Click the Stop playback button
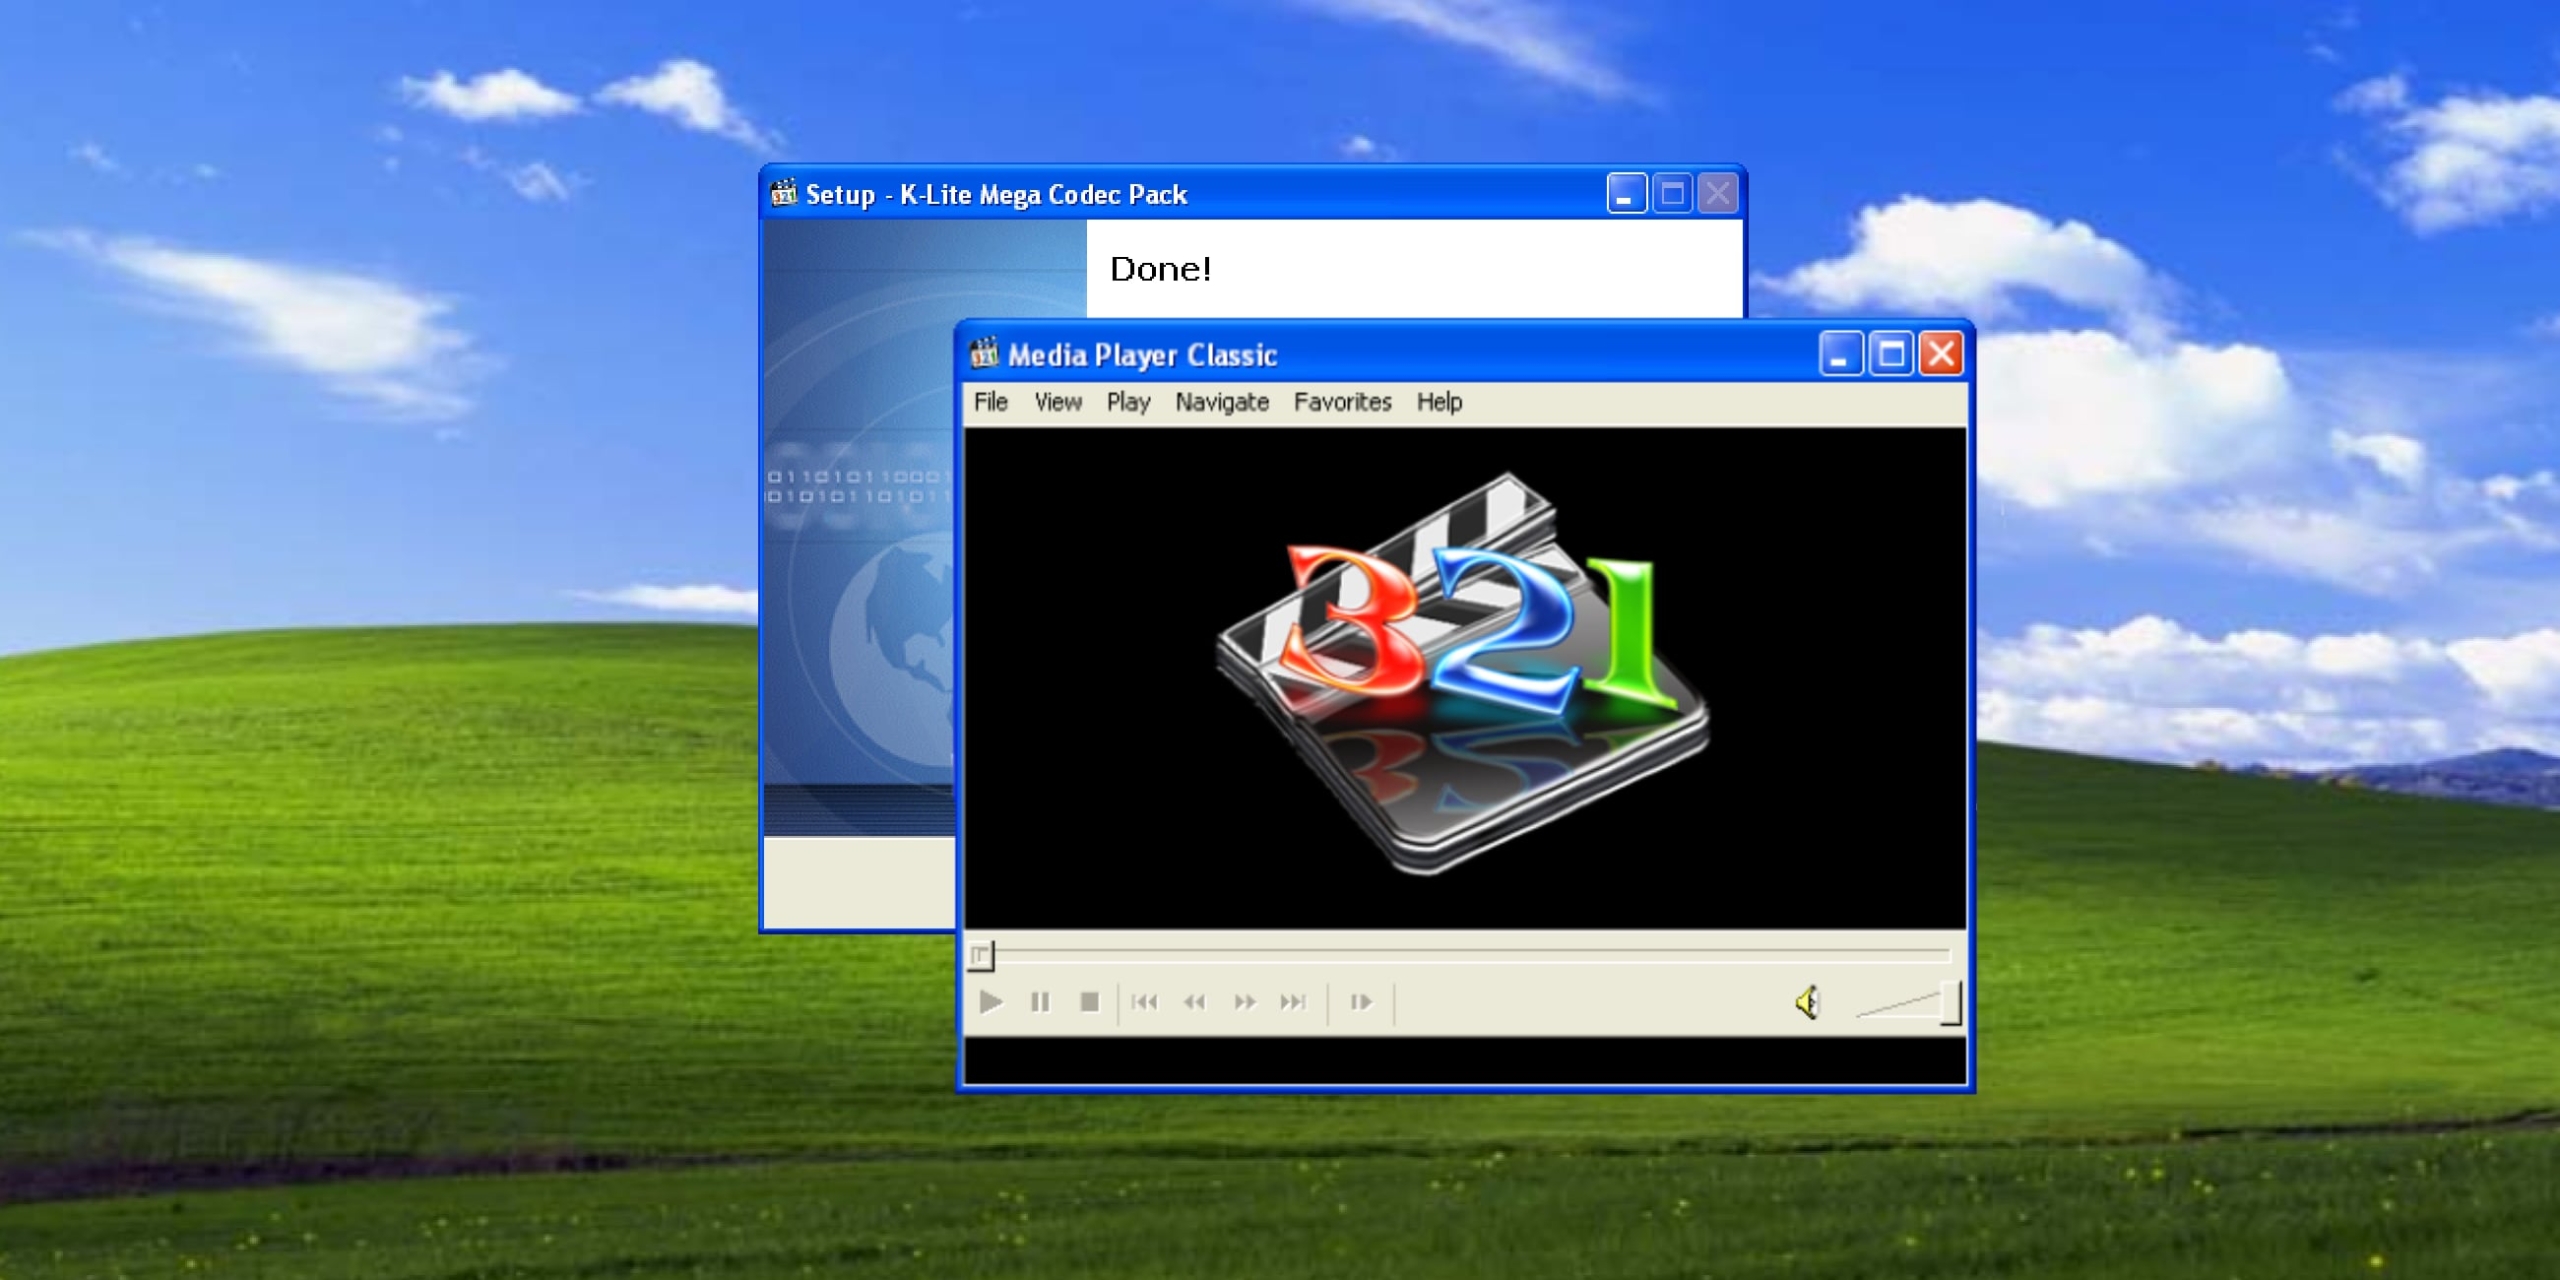 [x=1090, y=1002]
